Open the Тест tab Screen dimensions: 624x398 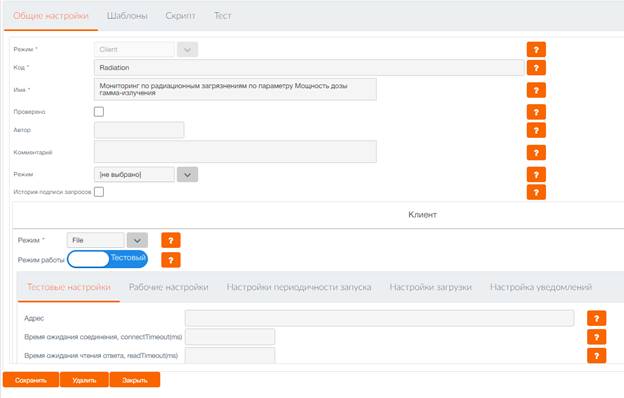coord(223,16)
